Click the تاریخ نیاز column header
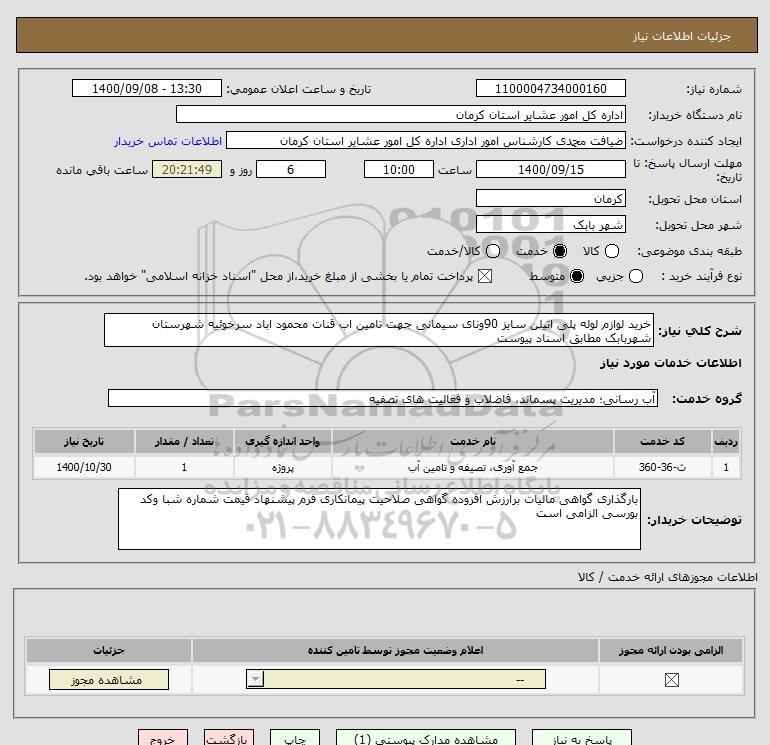Screen dimensions: 770x745 pos(84,441)
